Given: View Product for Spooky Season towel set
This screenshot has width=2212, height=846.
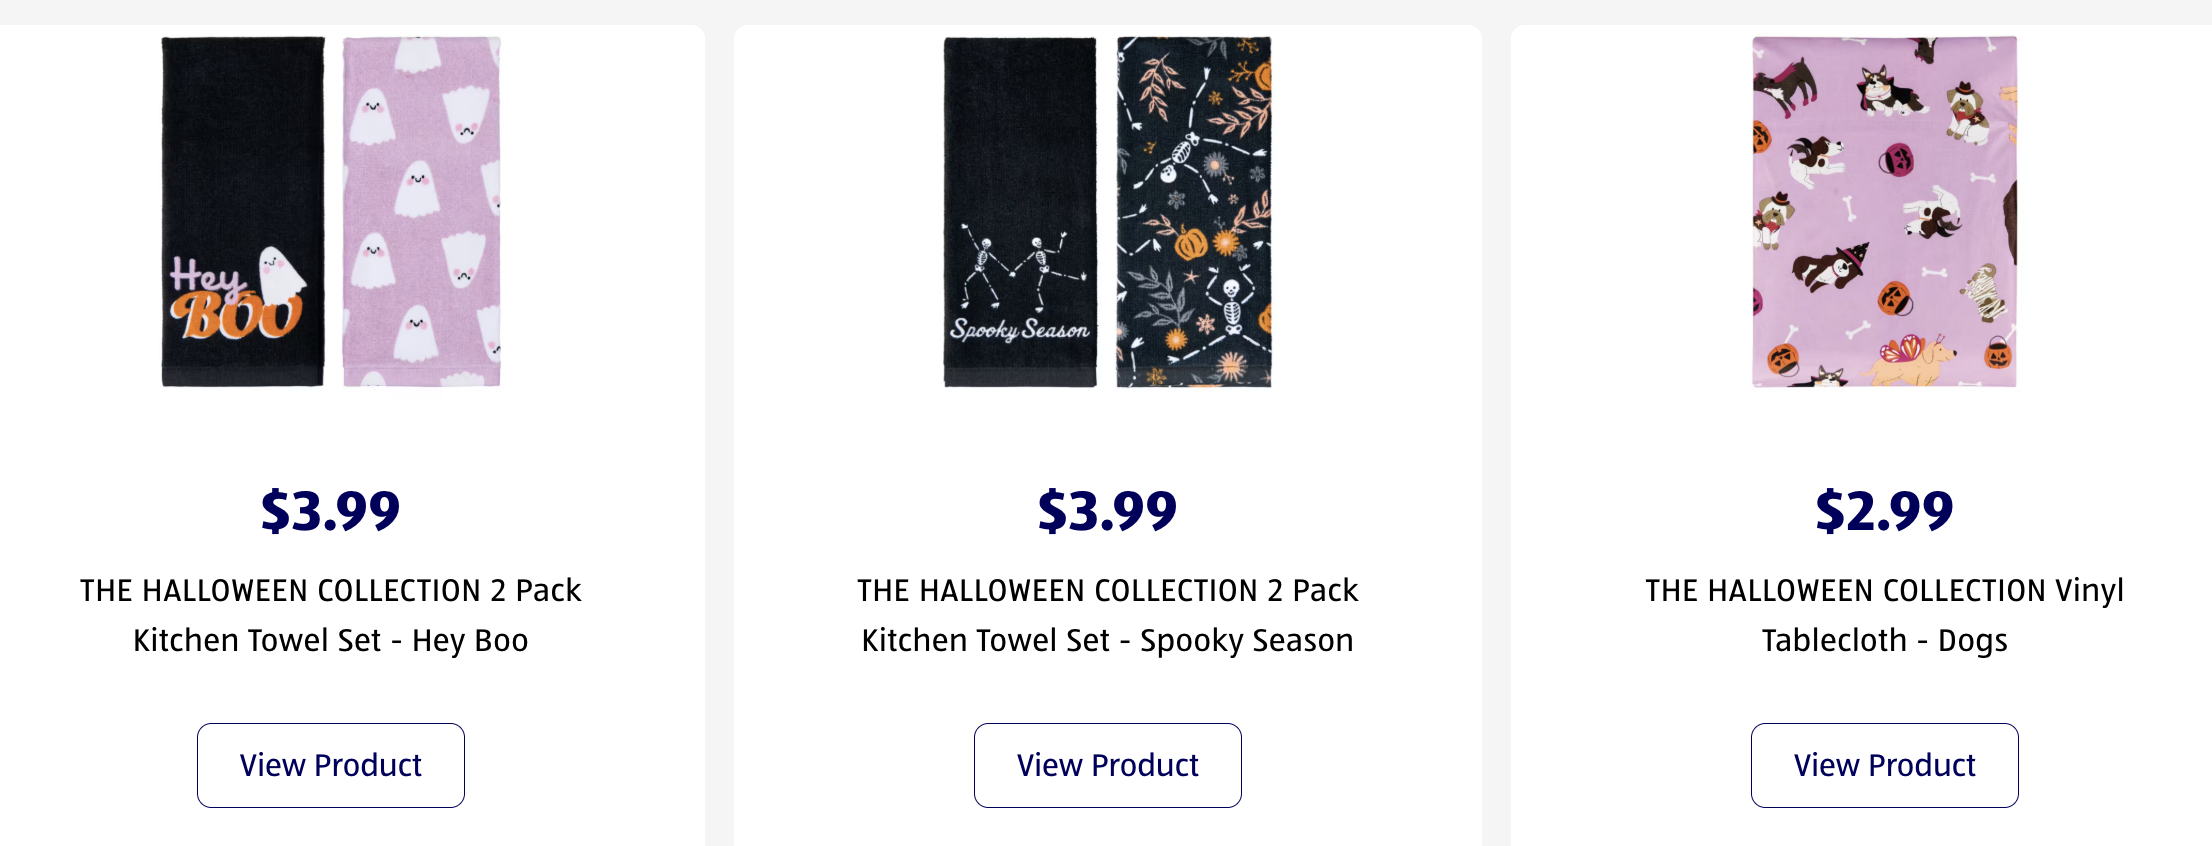Looking at the screenshot, I should [1108, 765].
